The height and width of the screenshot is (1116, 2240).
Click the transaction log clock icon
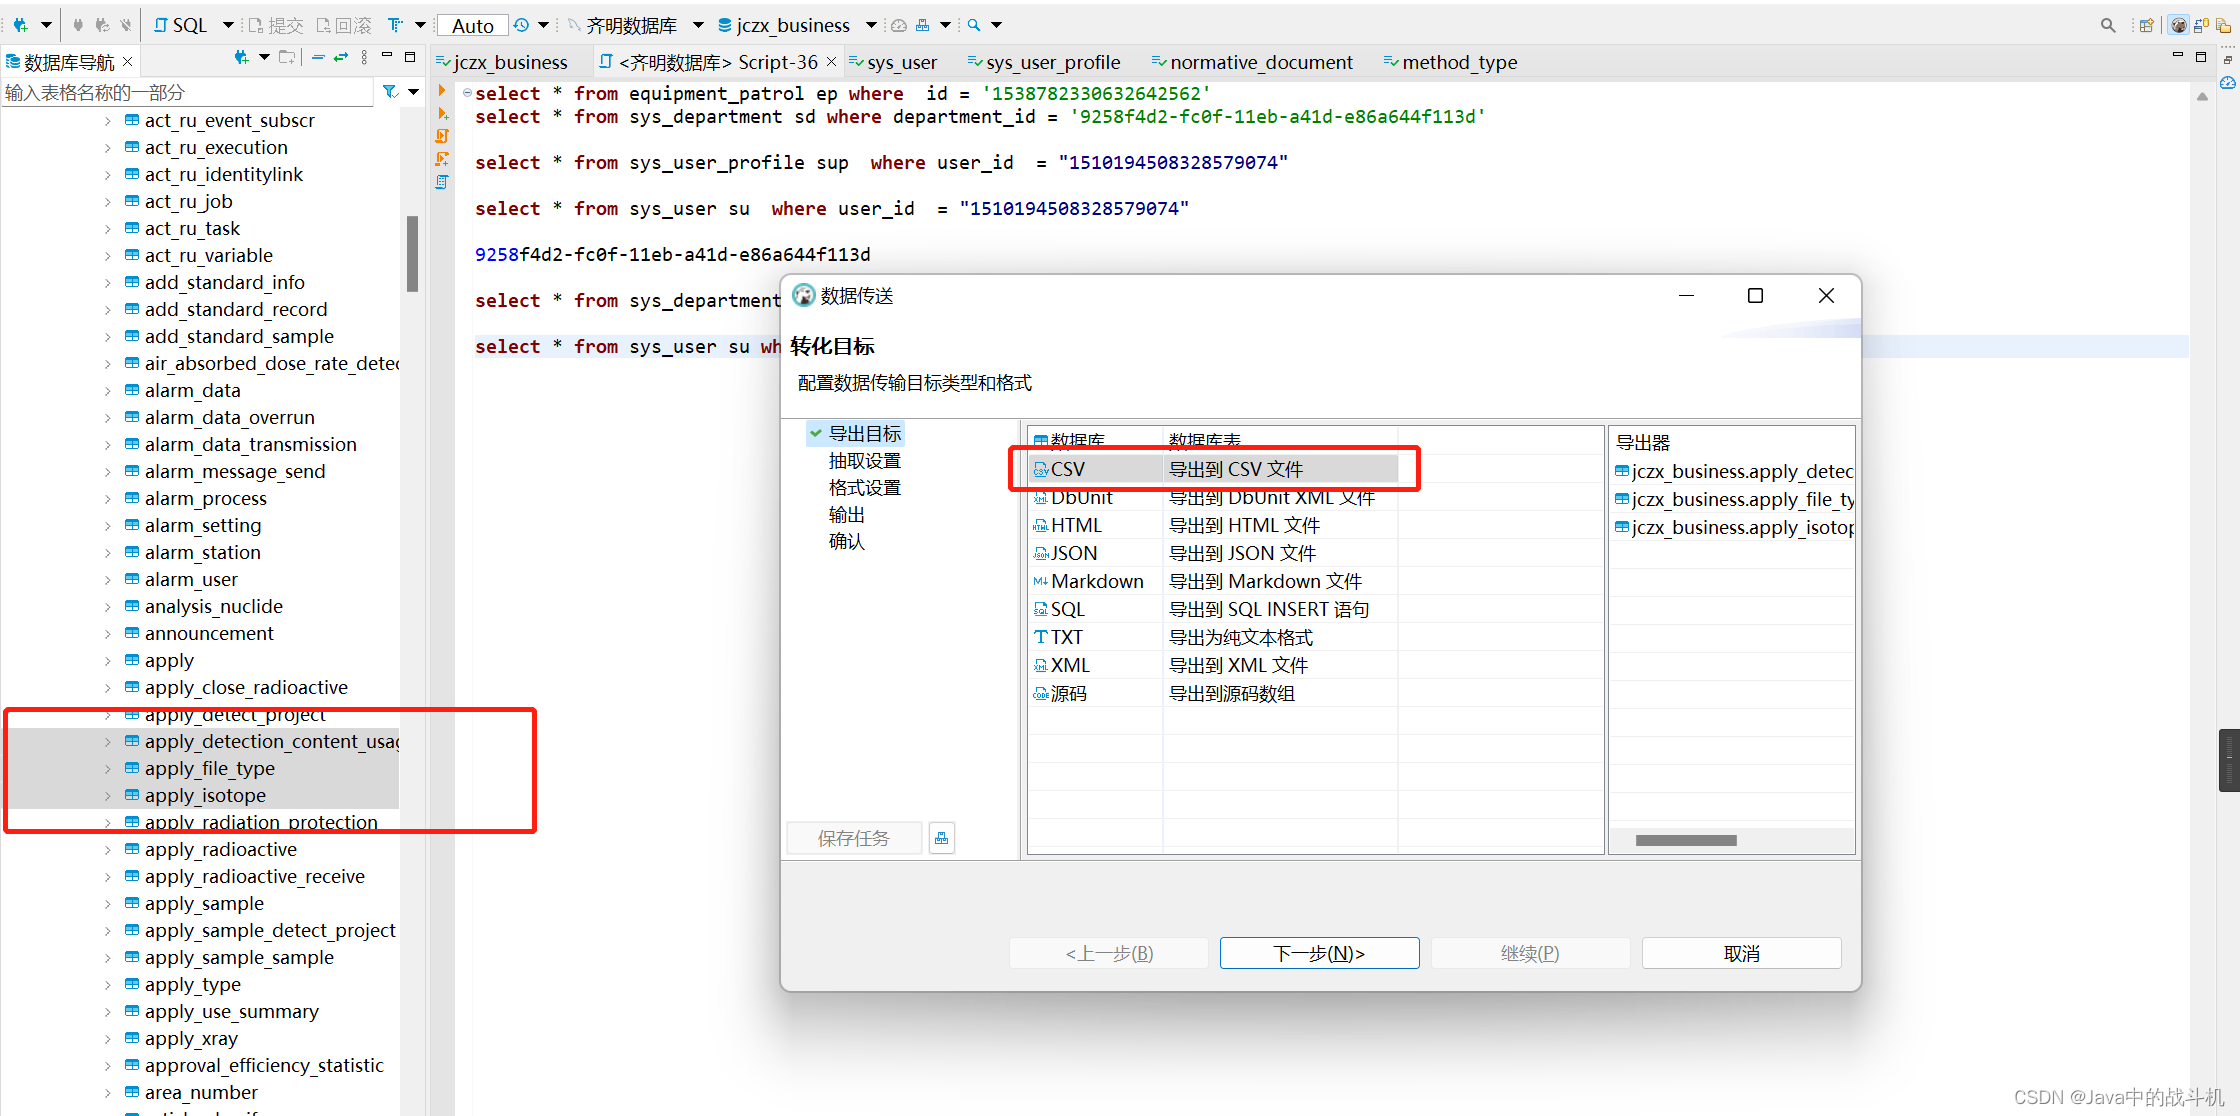pos(522,25)
